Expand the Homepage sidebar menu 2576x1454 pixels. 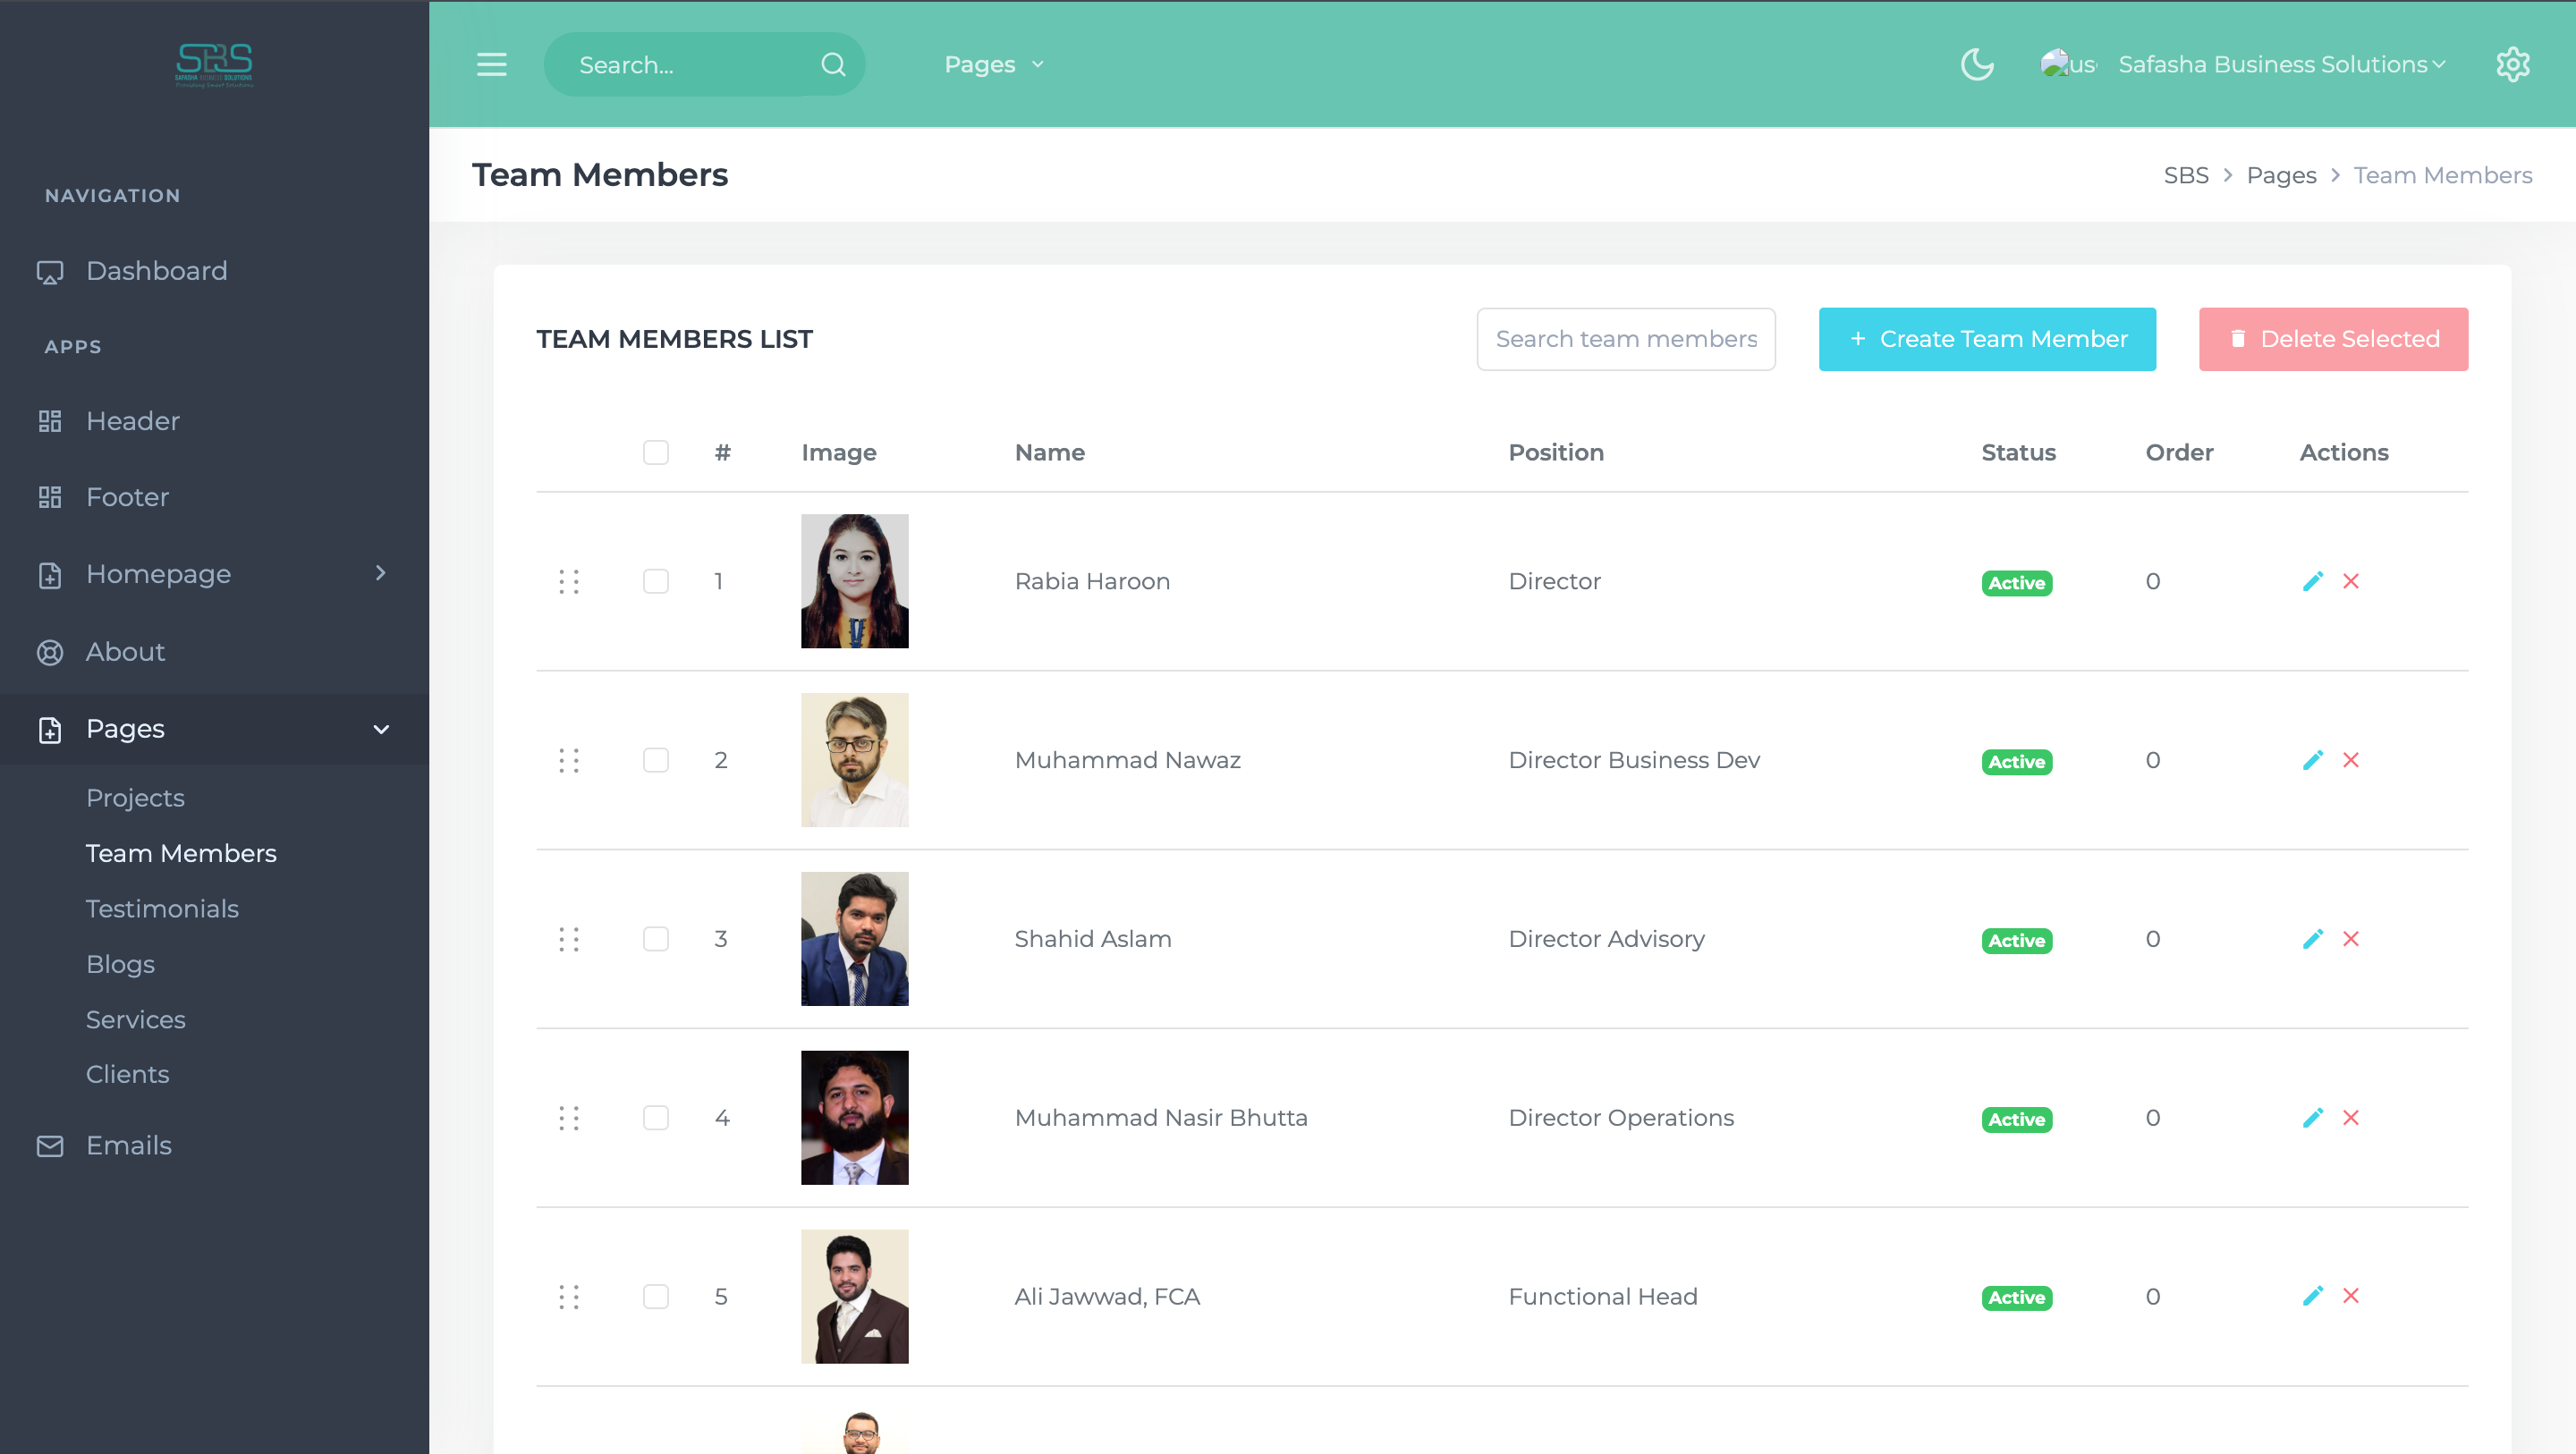tap(214, 574)
